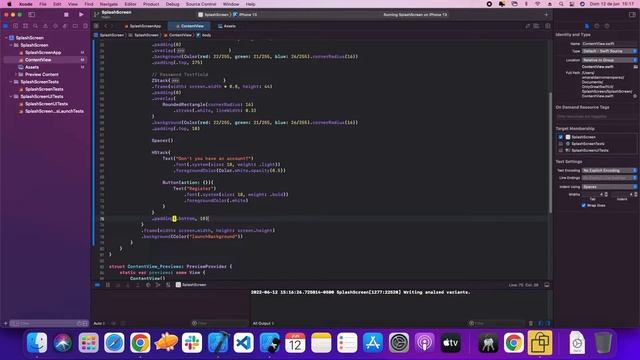
Task: Edit the file Name field in inspector
Action: pos(609,44)
